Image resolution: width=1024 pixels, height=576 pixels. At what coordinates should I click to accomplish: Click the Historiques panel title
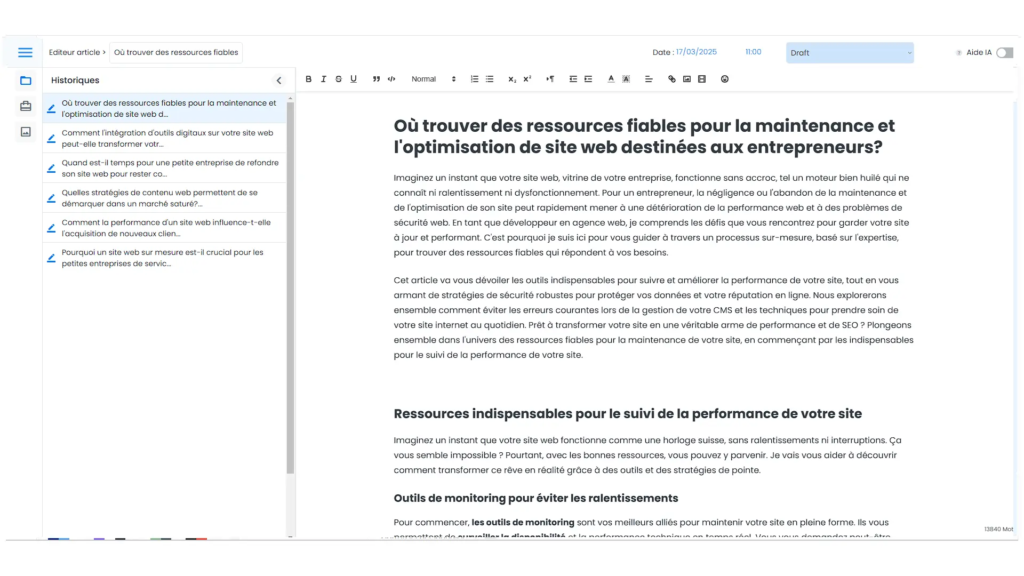click(x=75, y=80)
